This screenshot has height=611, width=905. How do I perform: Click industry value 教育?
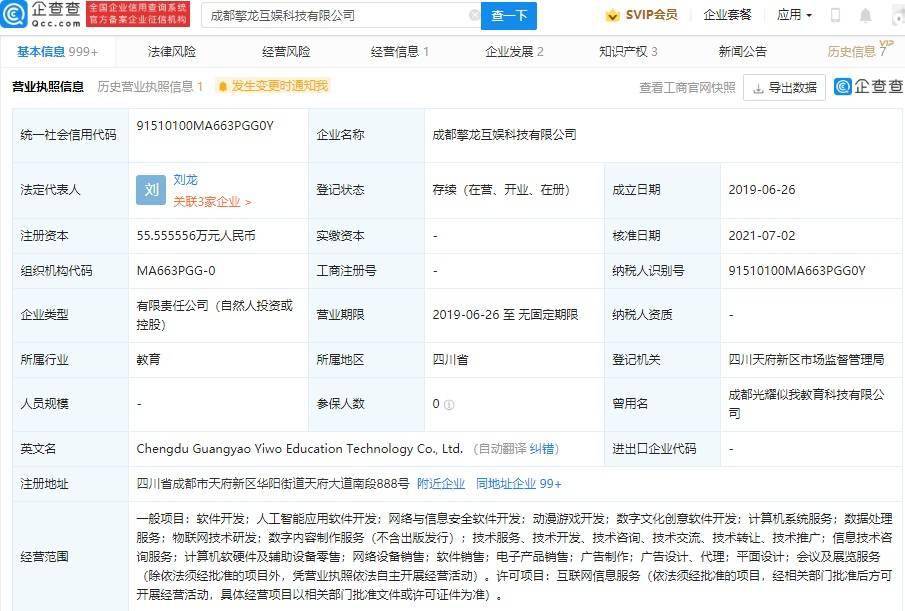[x=148, y=359]
